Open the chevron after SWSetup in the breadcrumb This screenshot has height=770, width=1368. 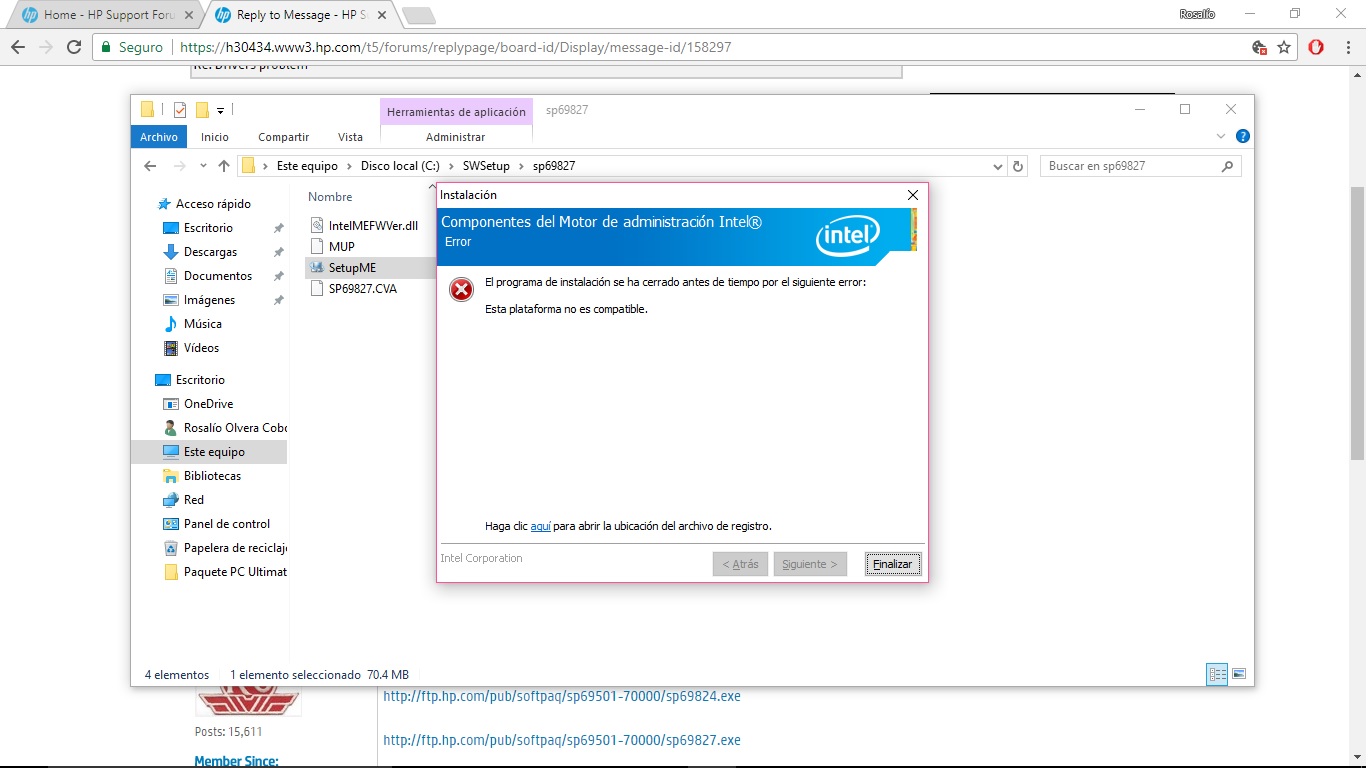[520, 166]
